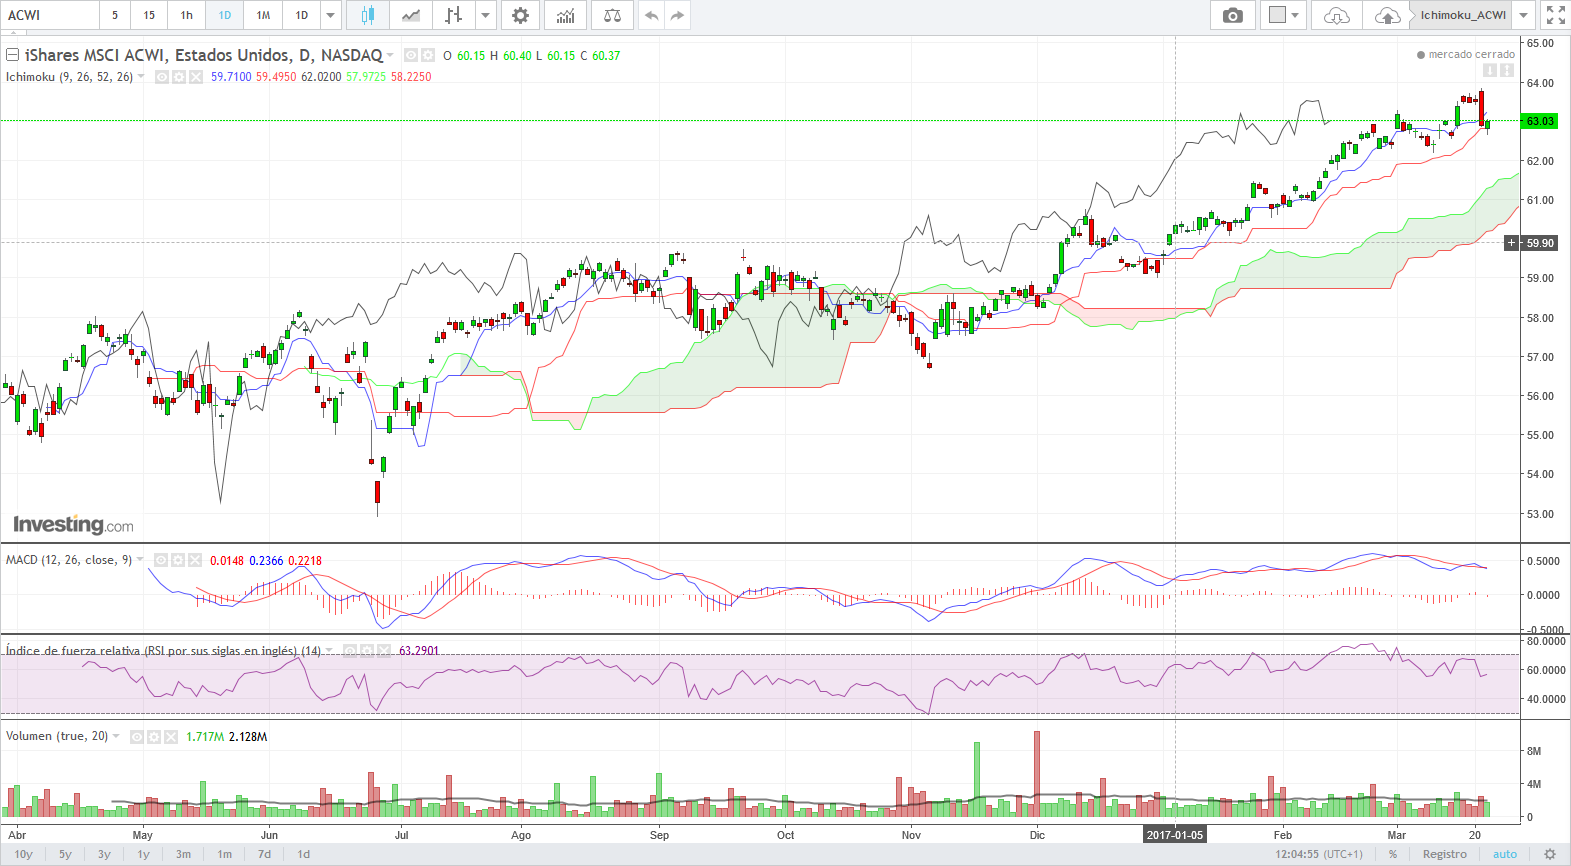Image resolution: width=1571 pixels, height=866 pixels.
Task: Expand chart style dropdown arrow
Action: 485,15
